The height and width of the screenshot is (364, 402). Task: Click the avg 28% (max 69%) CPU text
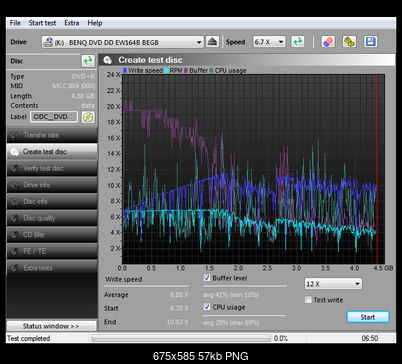coord(231,323)
